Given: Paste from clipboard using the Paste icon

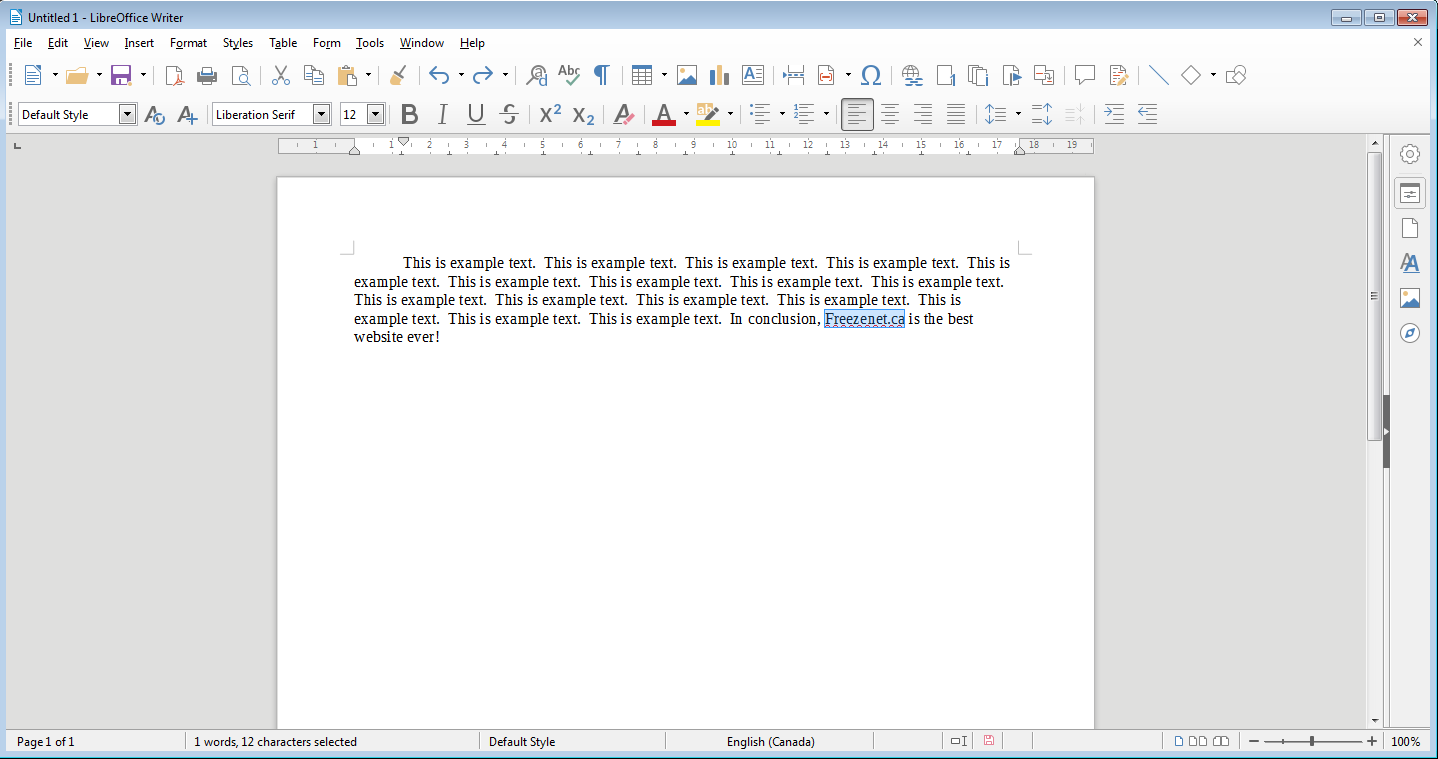Looking at the screenshot, I should [347, 75].
